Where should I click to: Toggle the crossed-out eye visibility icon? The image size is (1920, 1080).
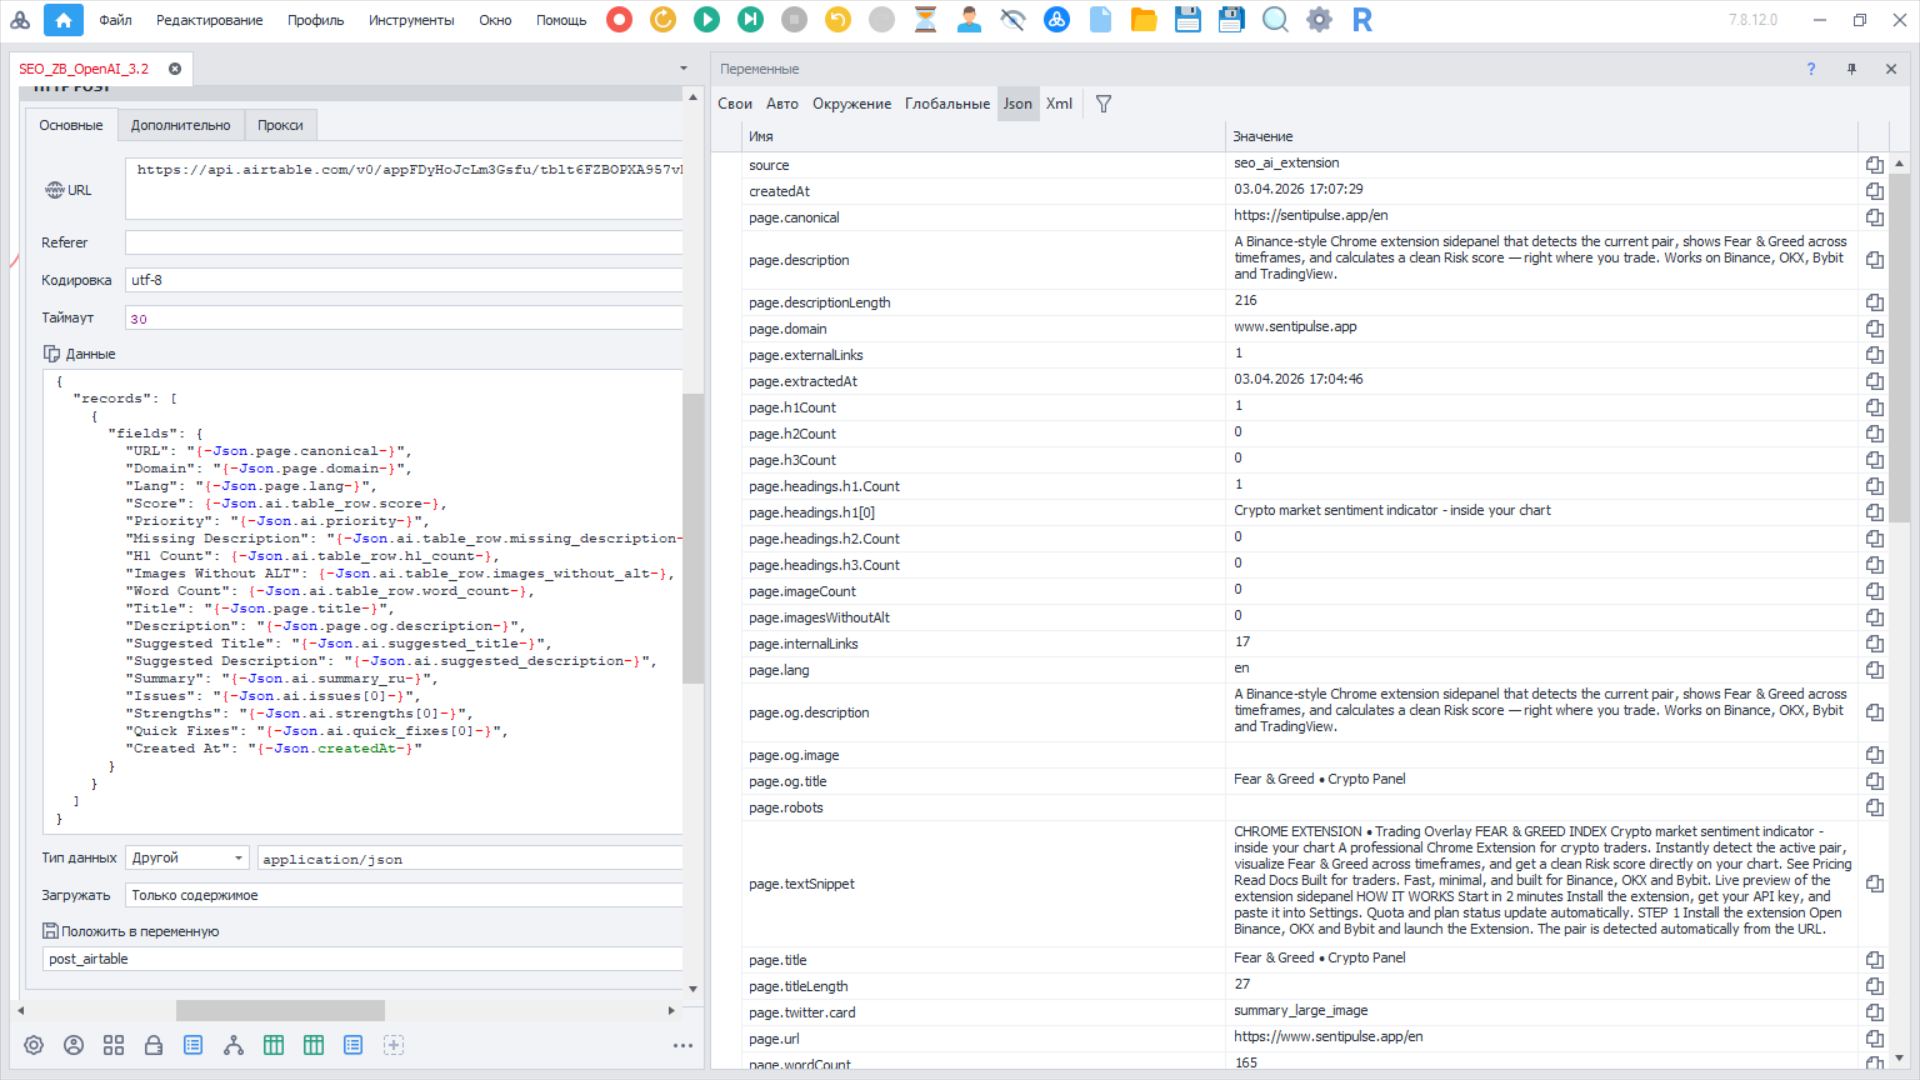pyautogui.click(x=1012, y=20)
